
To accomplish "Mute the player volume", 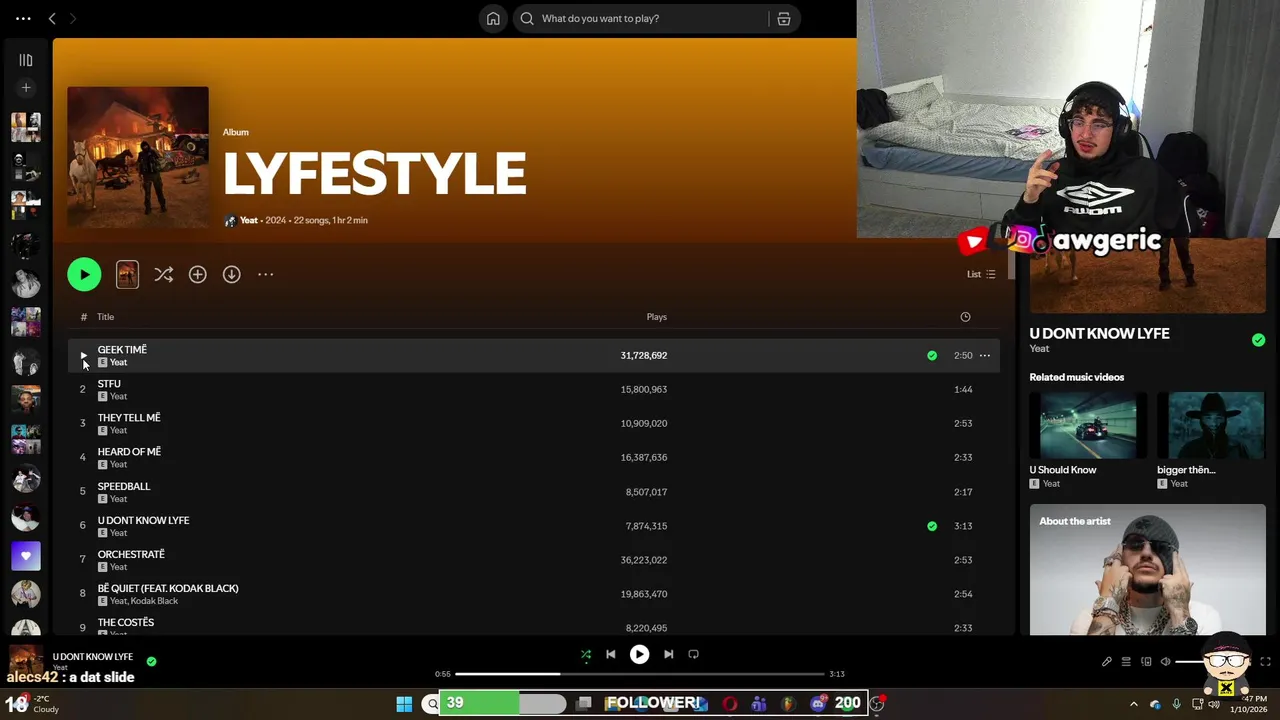I will pyautogui.click(x=1165, y=662).
